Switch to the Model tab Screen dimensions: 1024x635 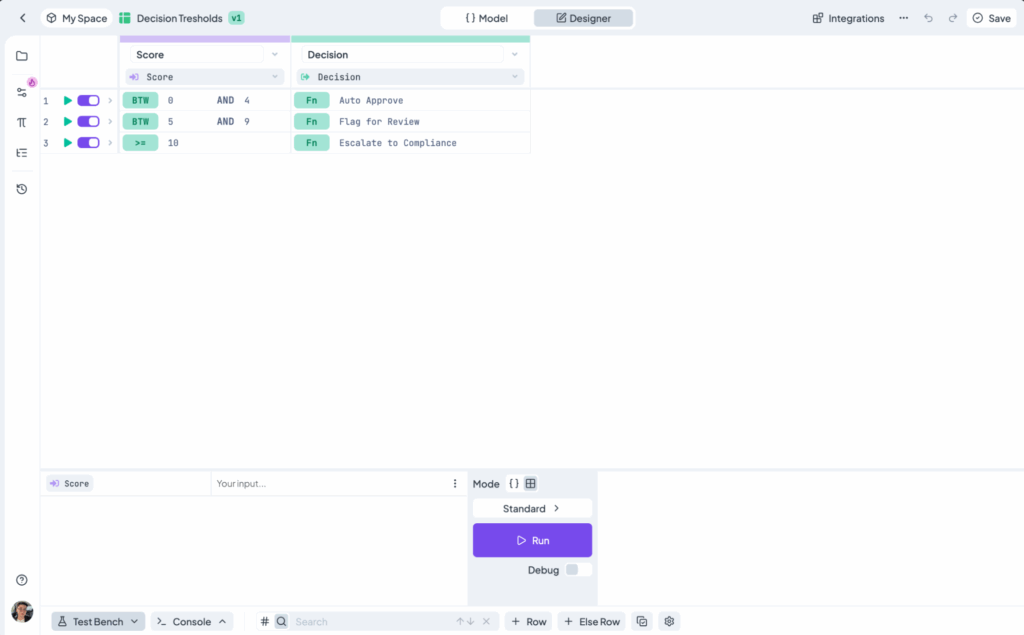tap(487, 17)
